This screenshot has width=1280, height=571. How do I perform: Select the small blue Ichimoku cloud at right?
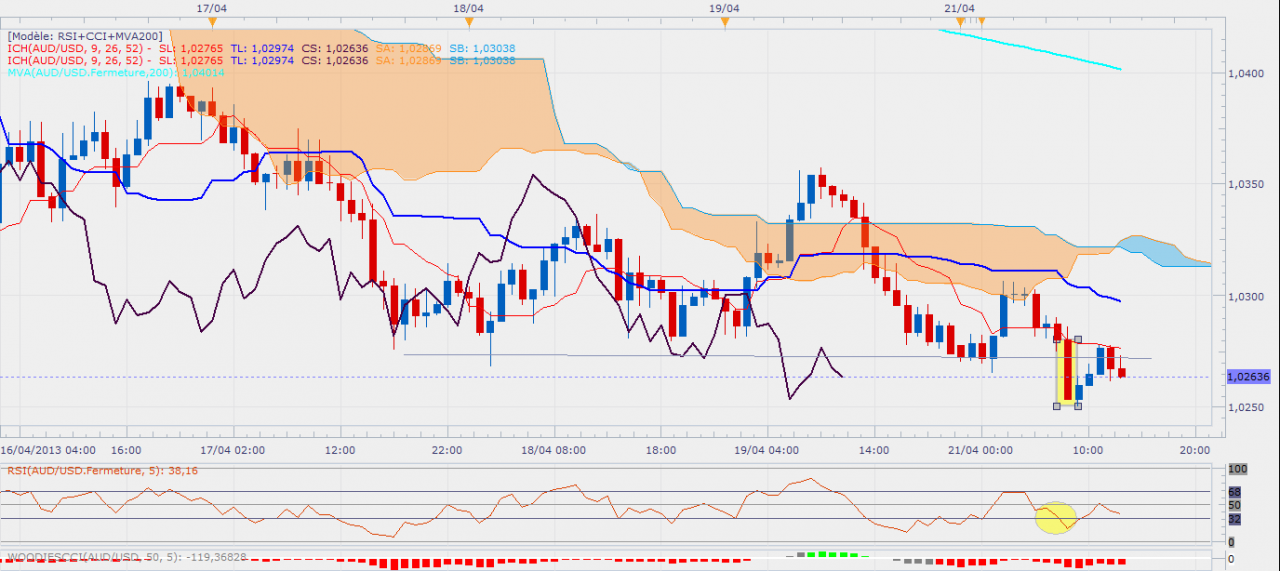click(1160, 252)
